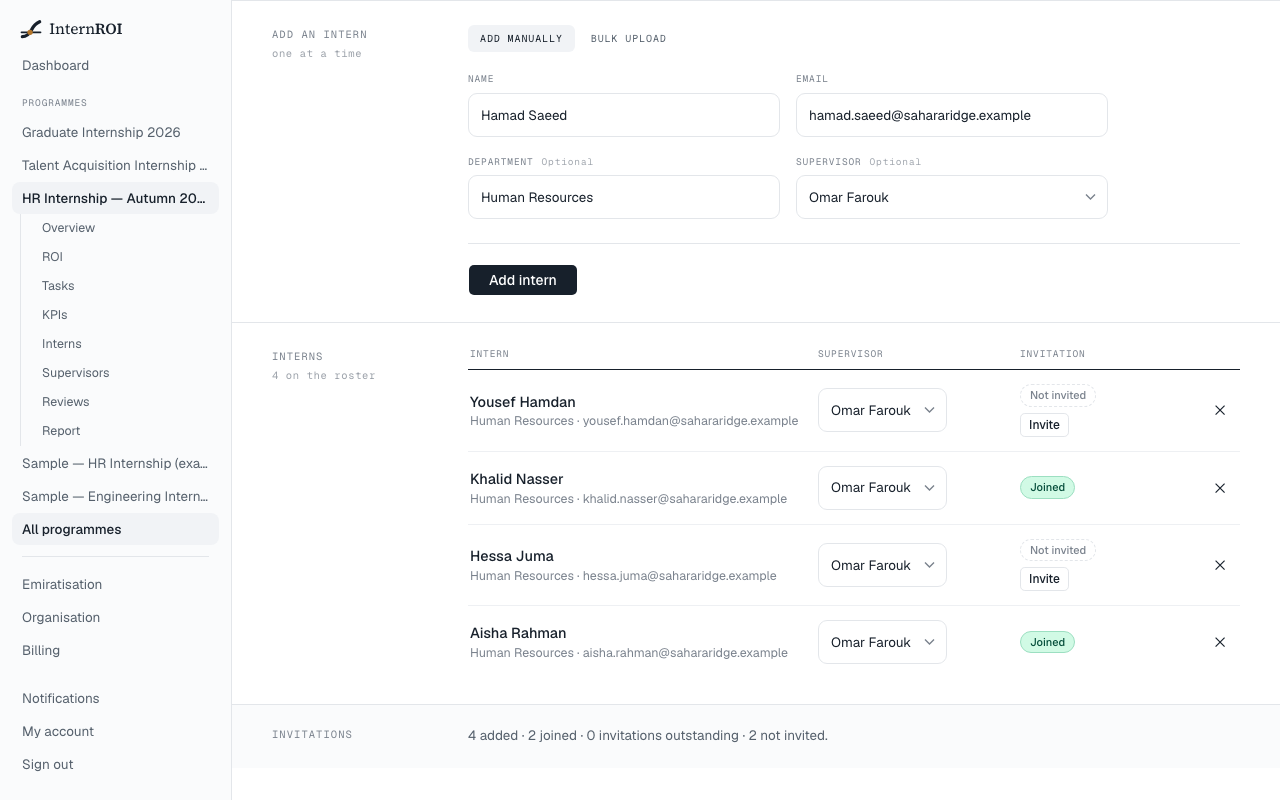Click the Email input field

[951, 115]
